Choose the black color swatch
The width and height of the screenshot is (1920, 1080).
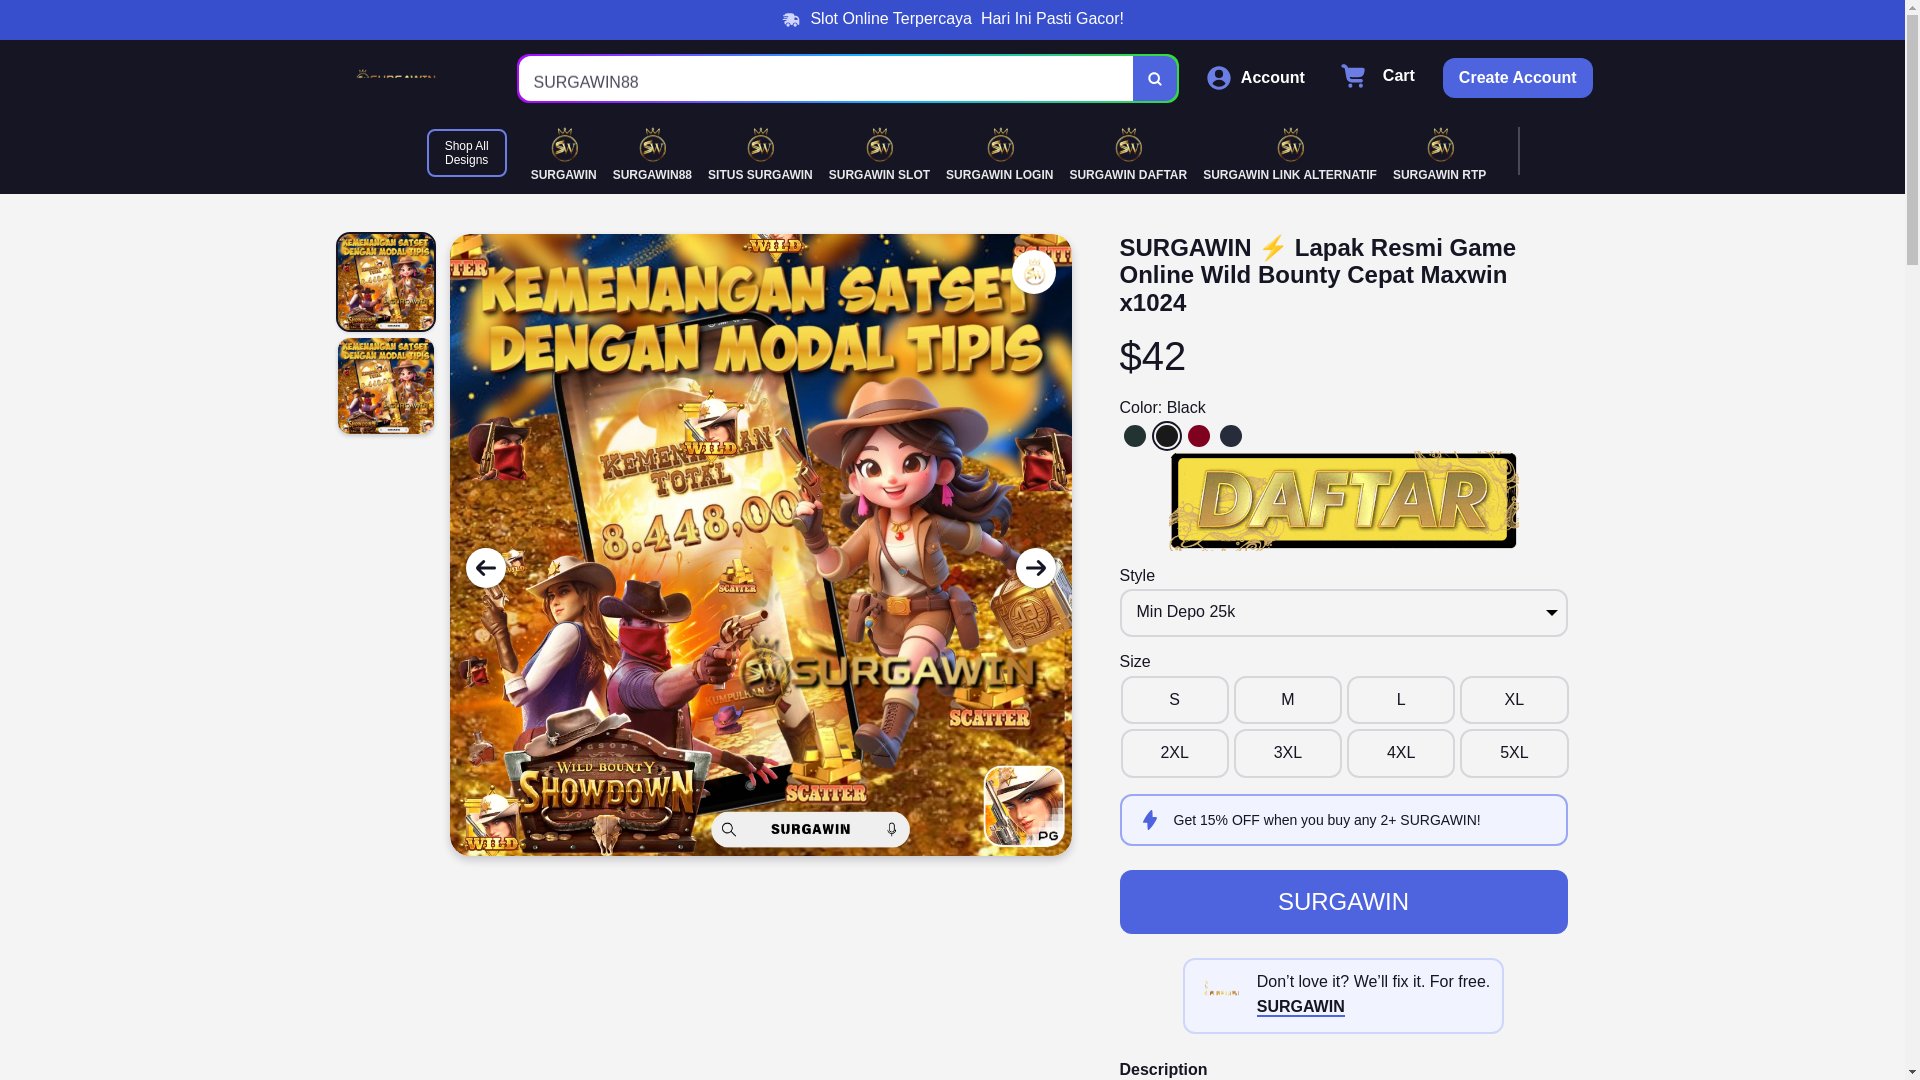click(1167, 436)
